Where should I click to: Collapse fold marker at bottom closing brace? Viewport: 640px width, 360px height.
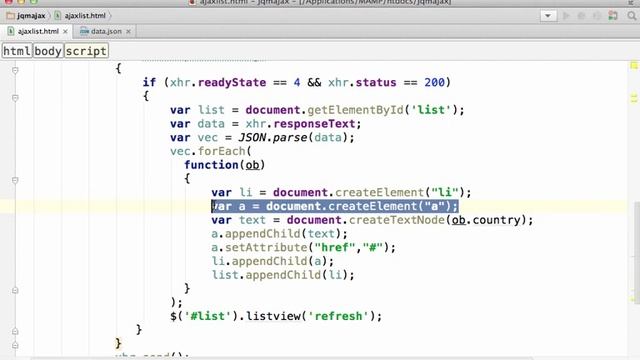15,345
